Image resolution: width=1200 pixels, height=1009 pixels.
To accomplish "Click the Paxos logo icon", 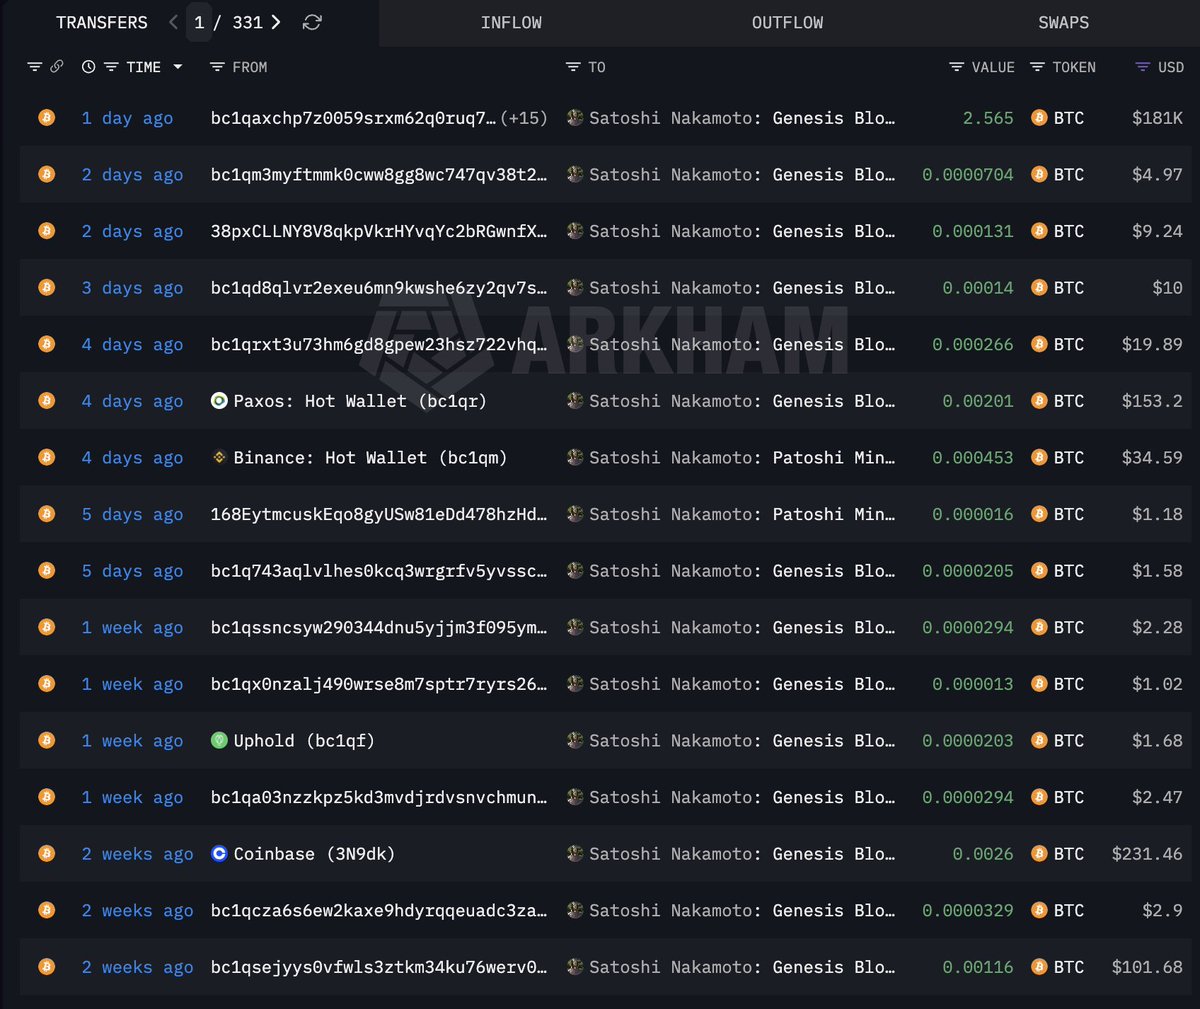I will click(219, 401).
